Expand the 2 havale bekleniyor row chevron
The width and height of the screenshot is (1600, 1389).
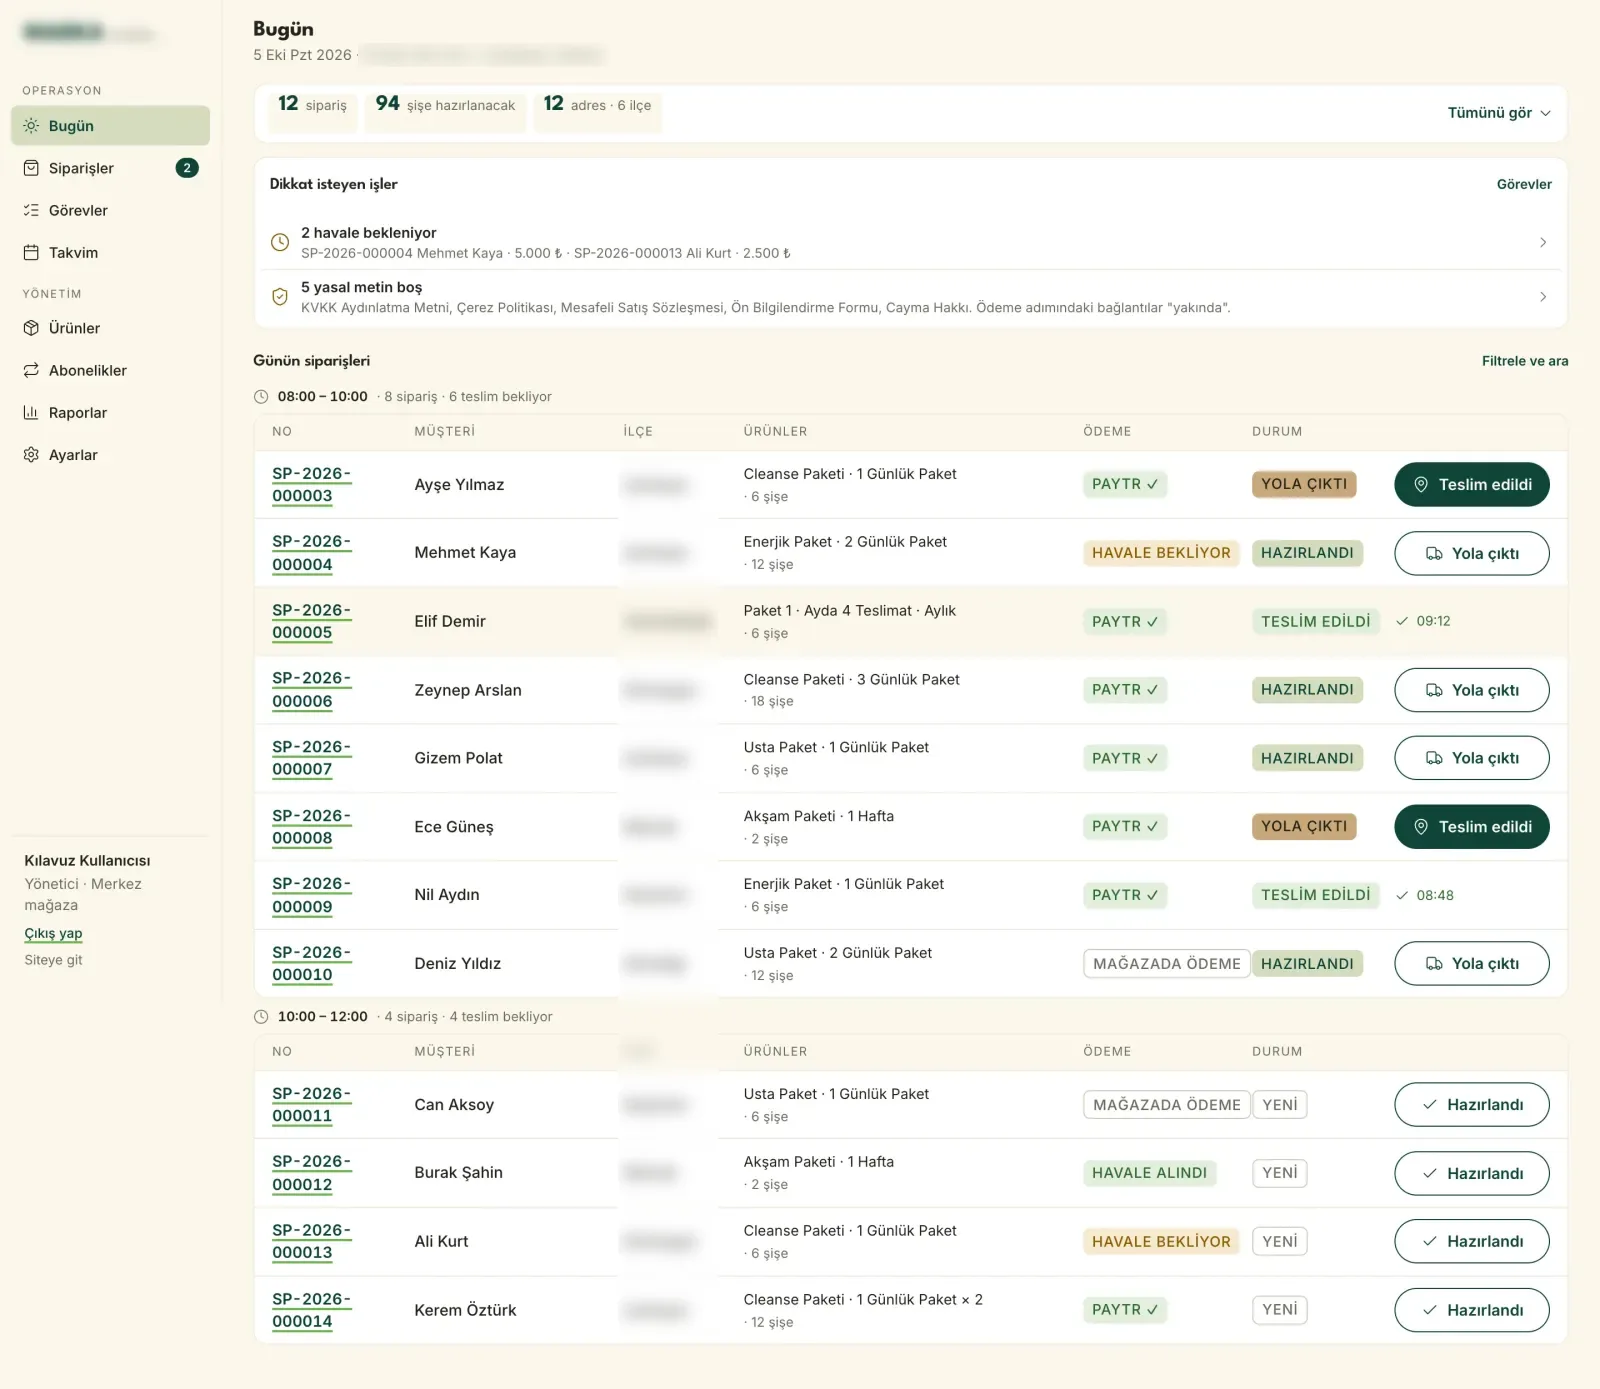point(1543,242)
